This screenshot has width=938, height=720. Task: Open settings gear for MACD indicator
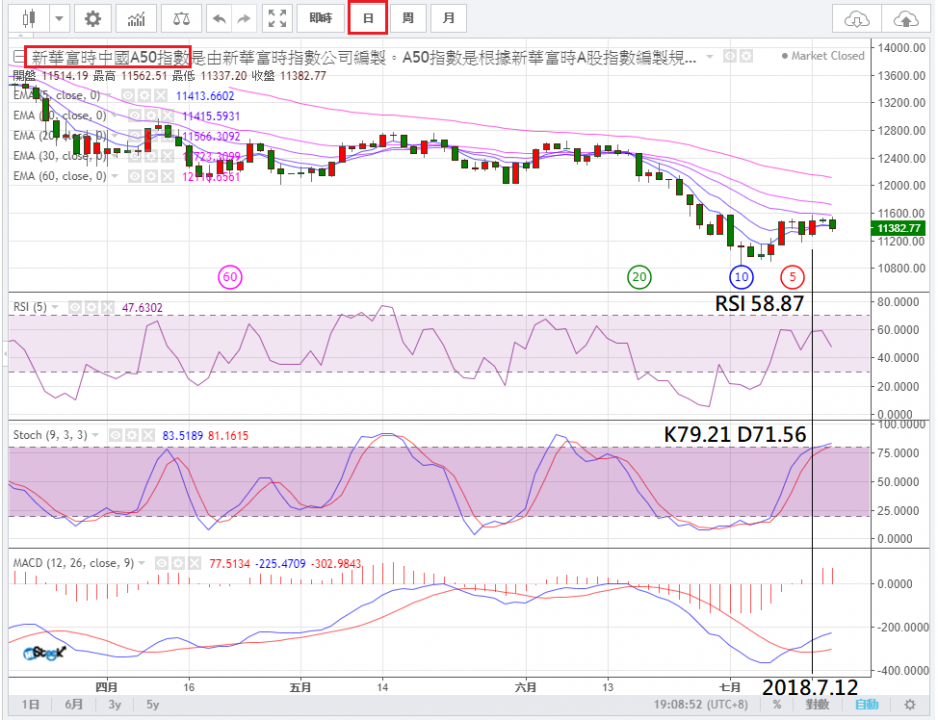pos(178,563)
